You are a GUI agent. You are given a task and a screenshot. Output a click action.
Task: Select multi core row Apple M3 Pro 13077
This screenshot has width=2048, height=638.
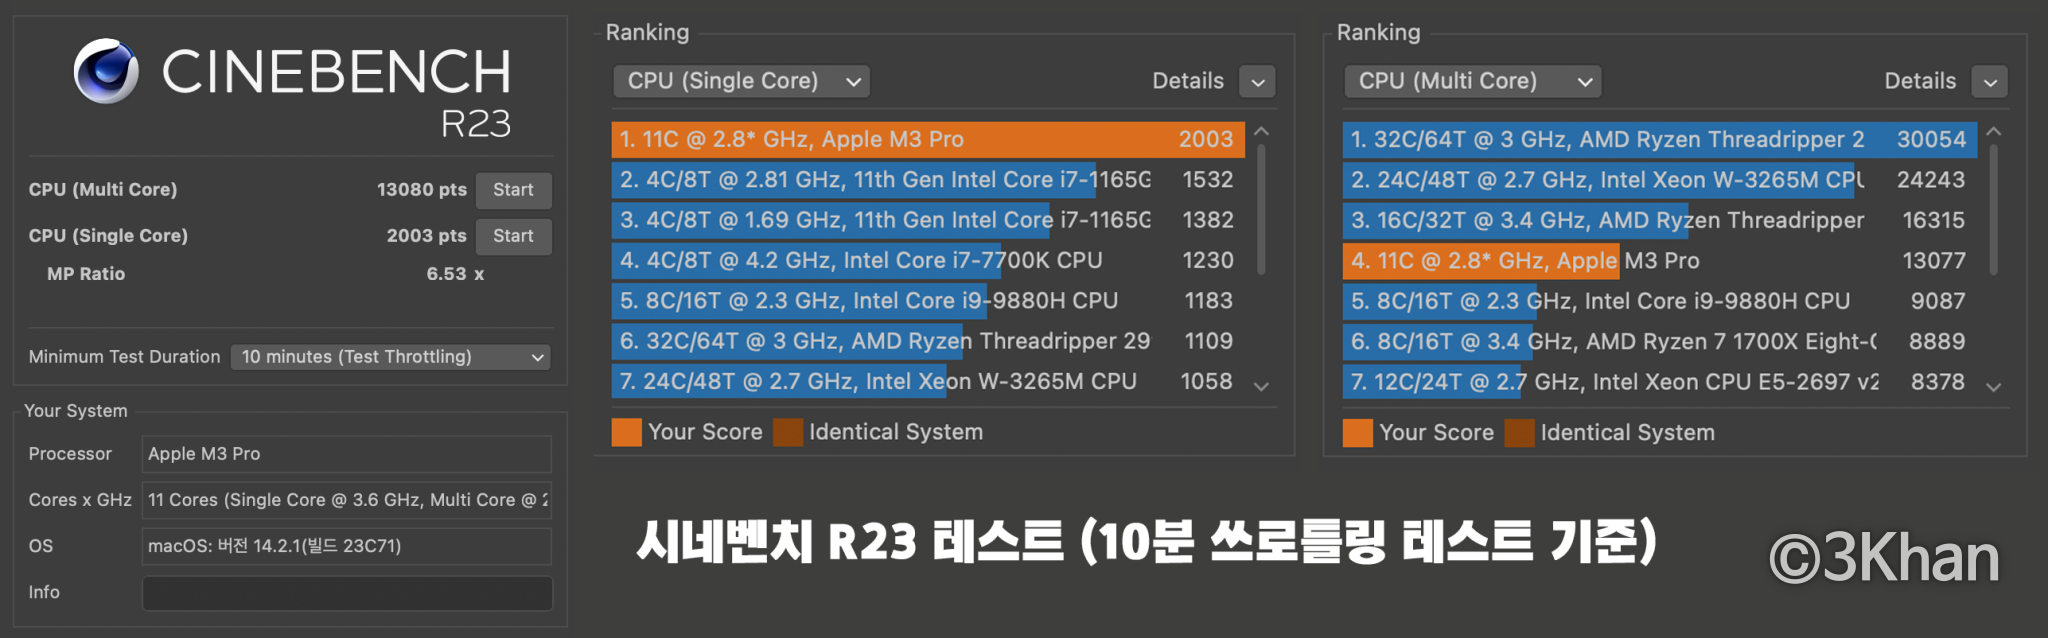(1660, 261)
